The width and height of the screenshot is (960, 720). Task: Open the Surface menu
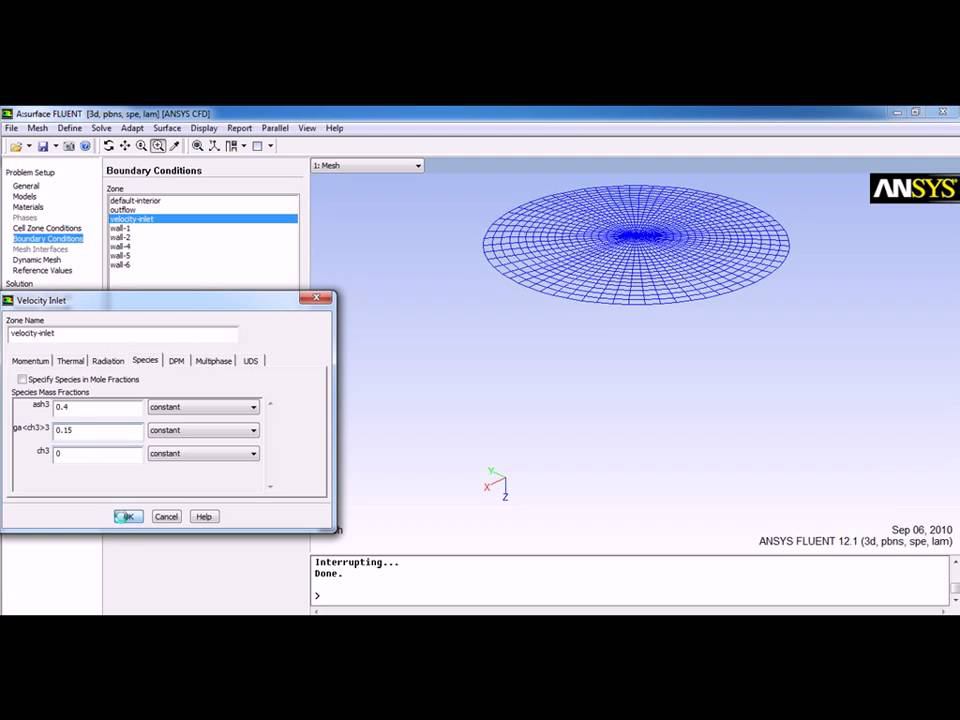pos(167,128)
